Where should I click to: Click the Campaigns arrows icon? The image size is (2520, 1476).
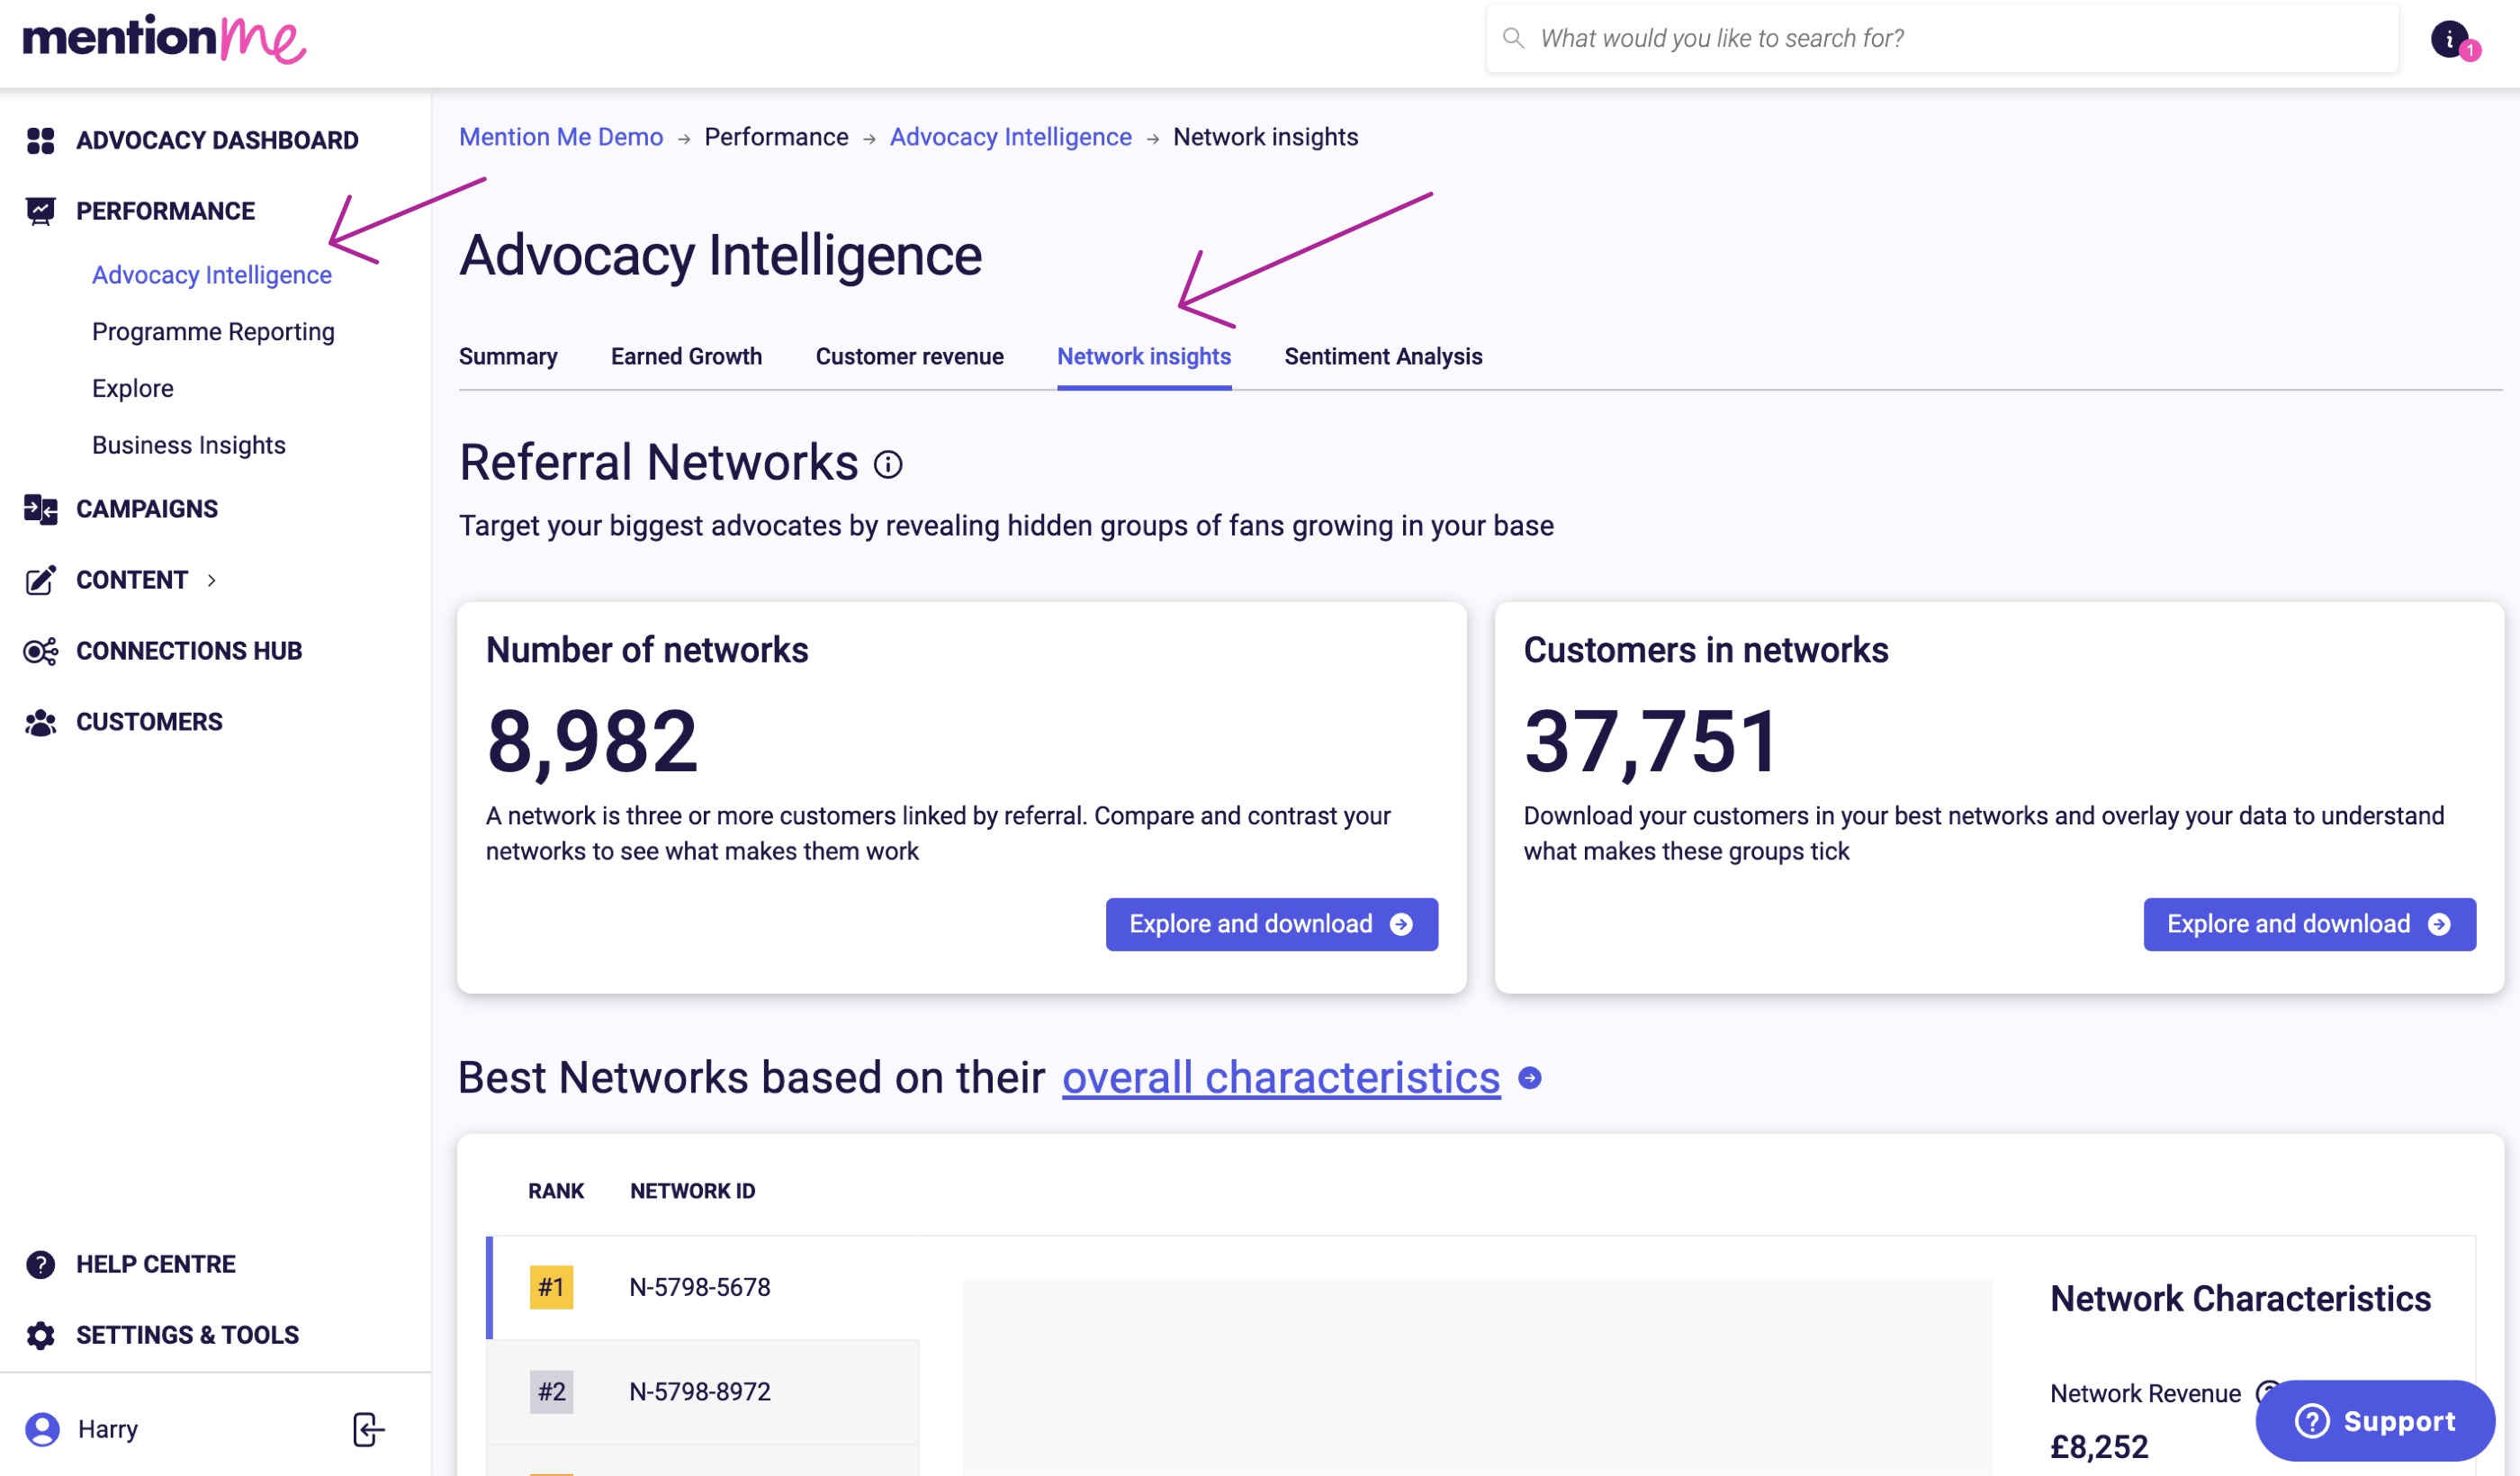40,509
